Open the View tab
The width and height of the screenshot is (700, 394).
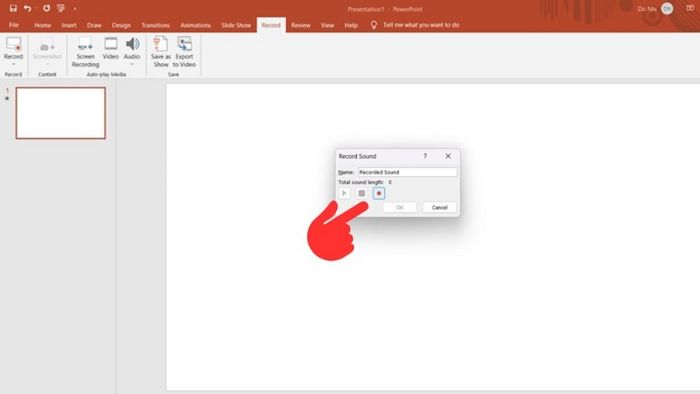[x=327, y=25]
